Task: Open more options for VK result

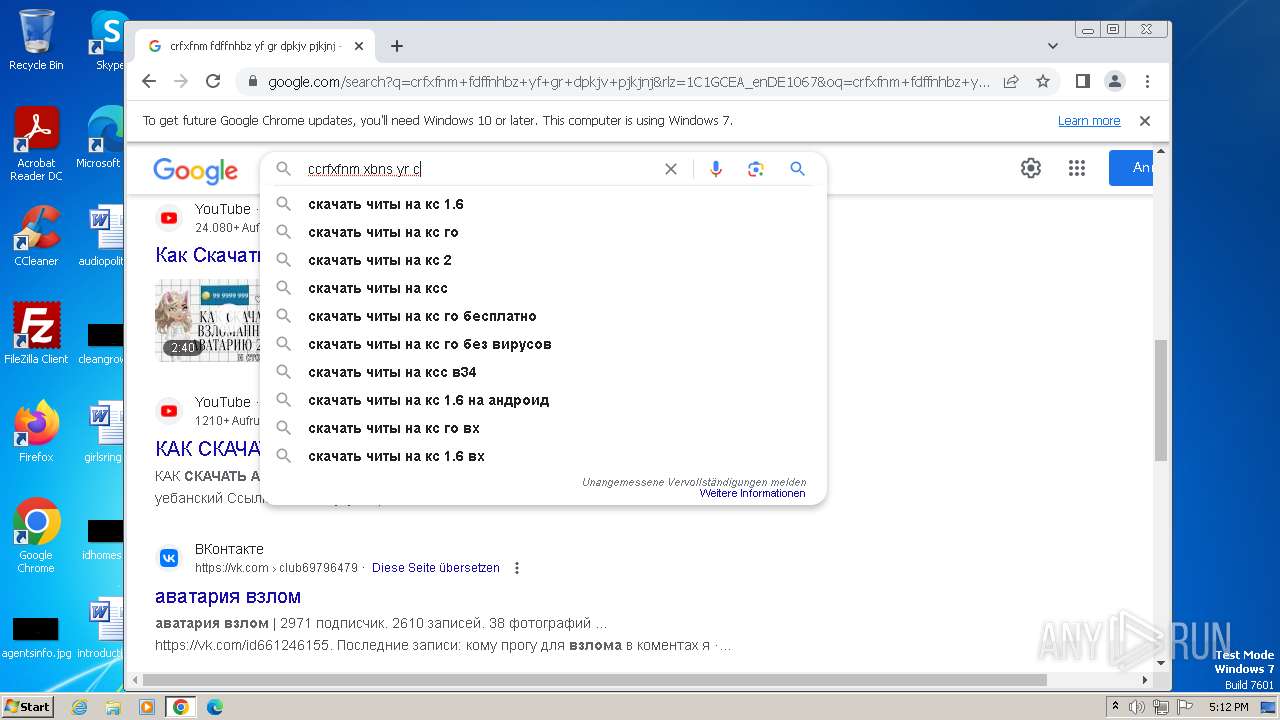Action: [x=517, y=568]
